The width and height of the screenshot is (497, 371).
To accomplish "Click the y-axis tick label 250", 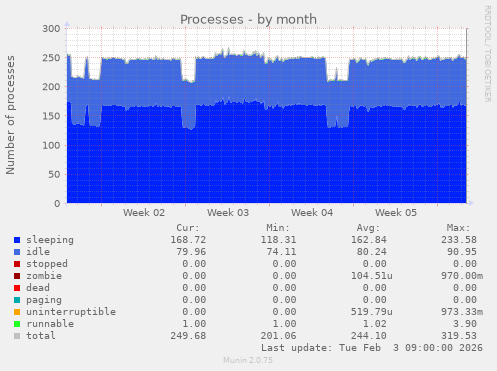I will pyautogui.click(x=51, y=58).
